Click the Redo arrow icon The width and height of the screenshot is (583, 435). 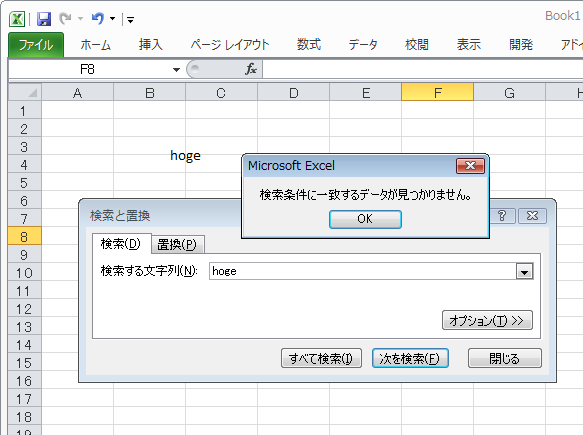66,18
